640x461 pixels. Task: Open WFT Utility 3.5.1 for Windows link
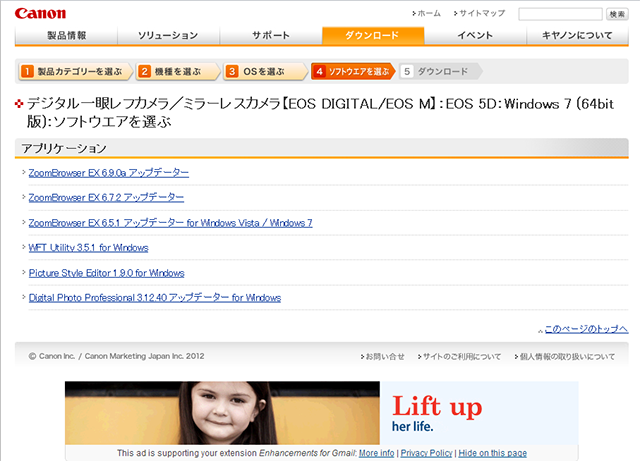pos(88,248)
